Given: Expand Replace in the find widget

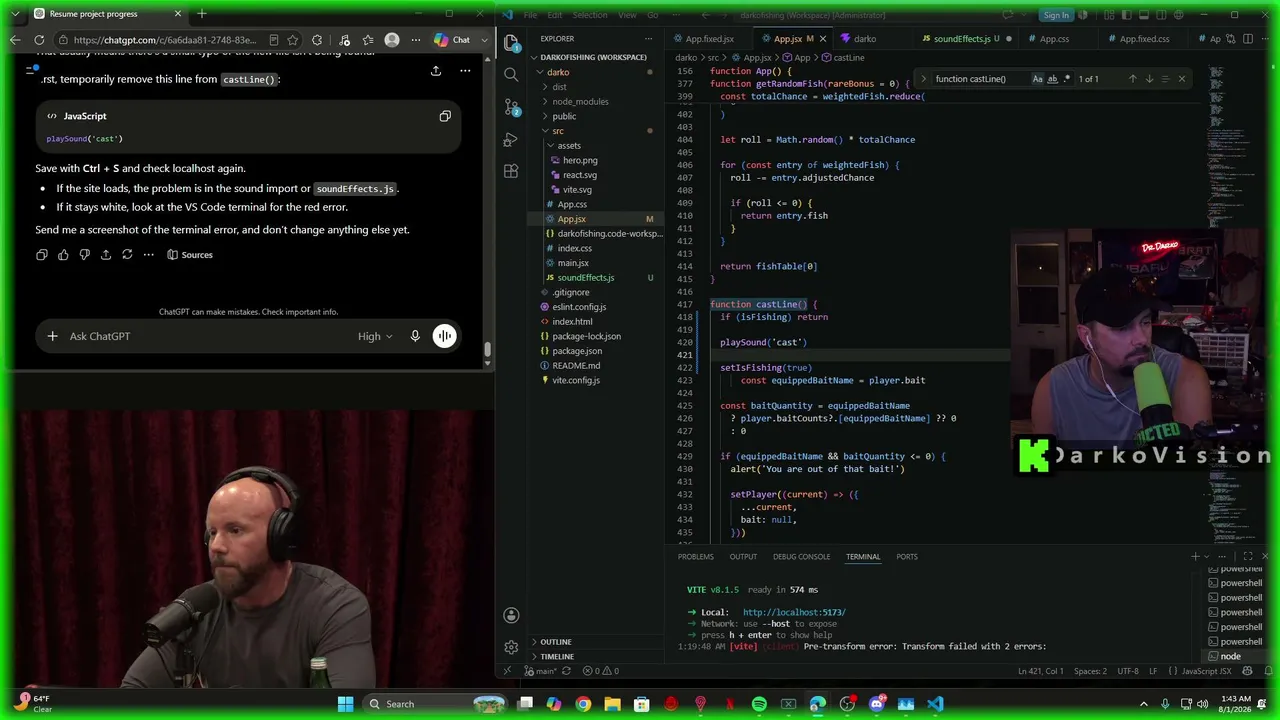Looking at the screenshot, I should [x=923, y=79].
